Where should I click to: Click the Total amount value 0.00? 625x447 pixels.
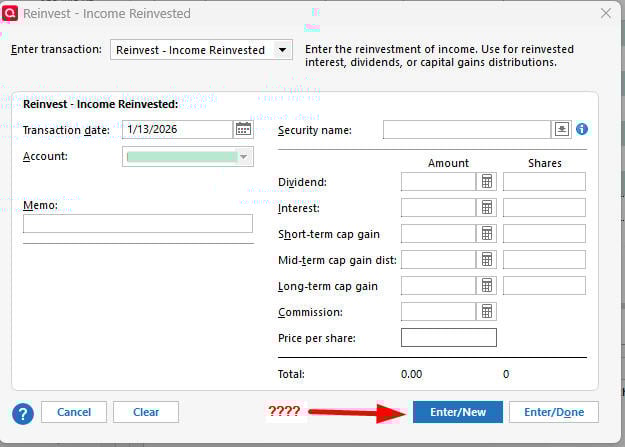pyautogui.click(x=411, y=374)
